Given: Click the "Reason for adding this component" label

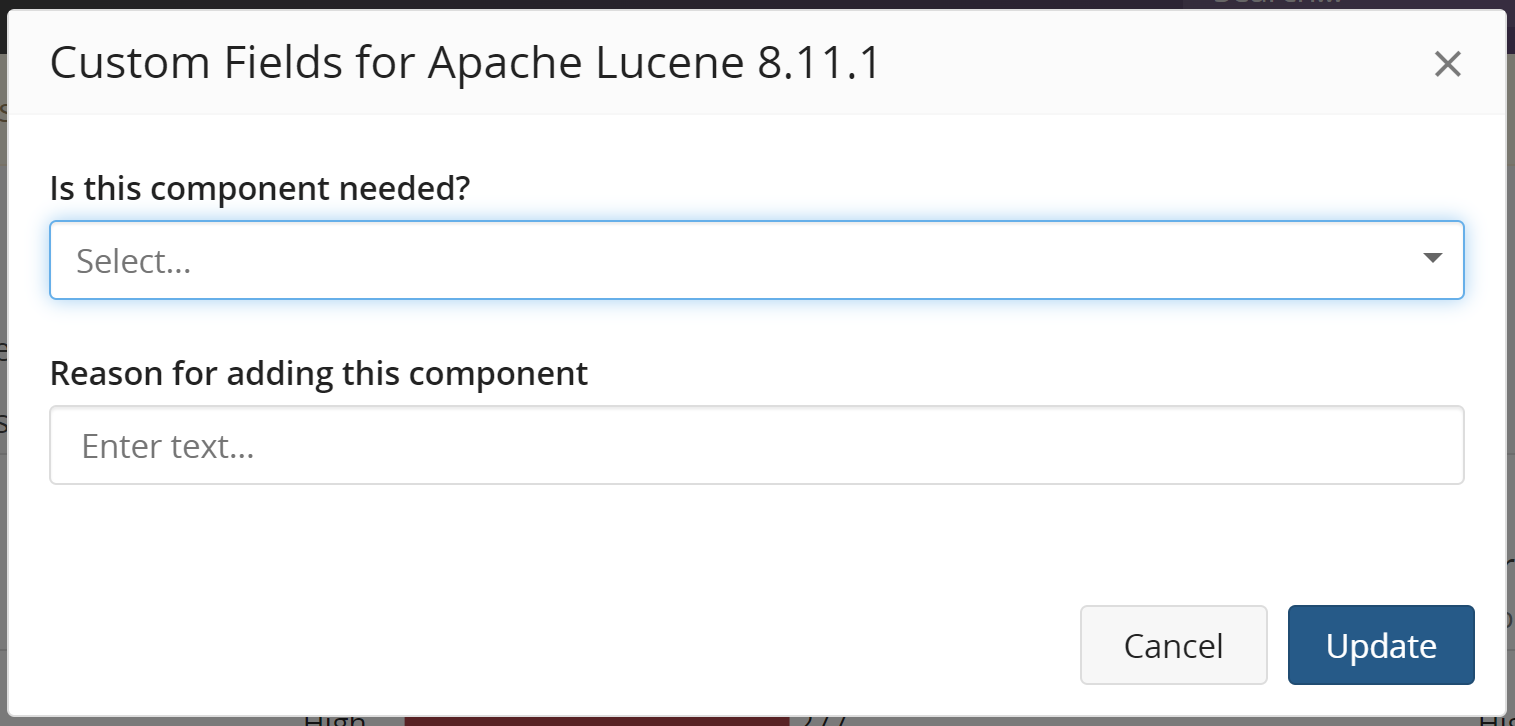Looking at the screenshot, I should (319, 372).
